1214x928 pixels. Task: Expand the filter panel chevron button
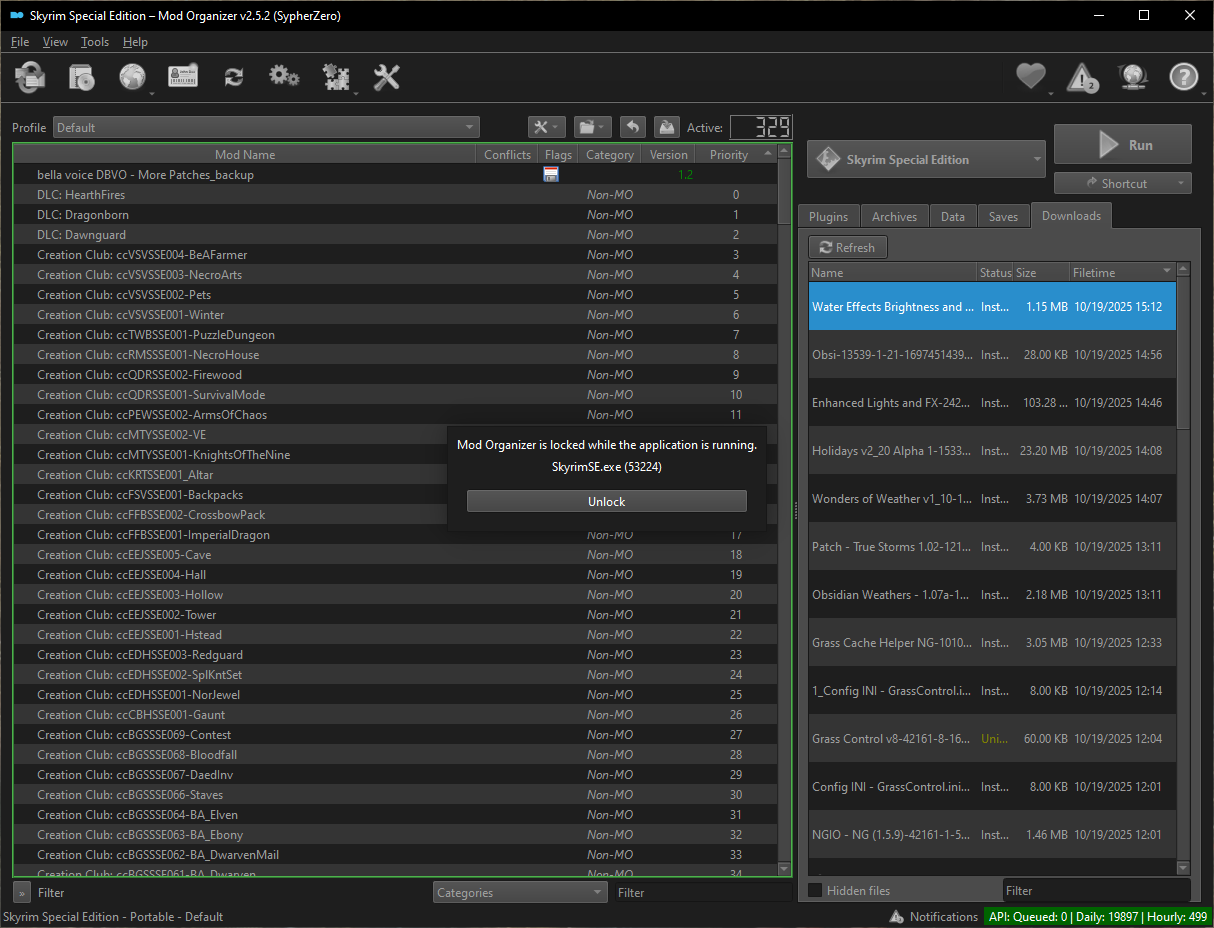click(x=22, y=892)
